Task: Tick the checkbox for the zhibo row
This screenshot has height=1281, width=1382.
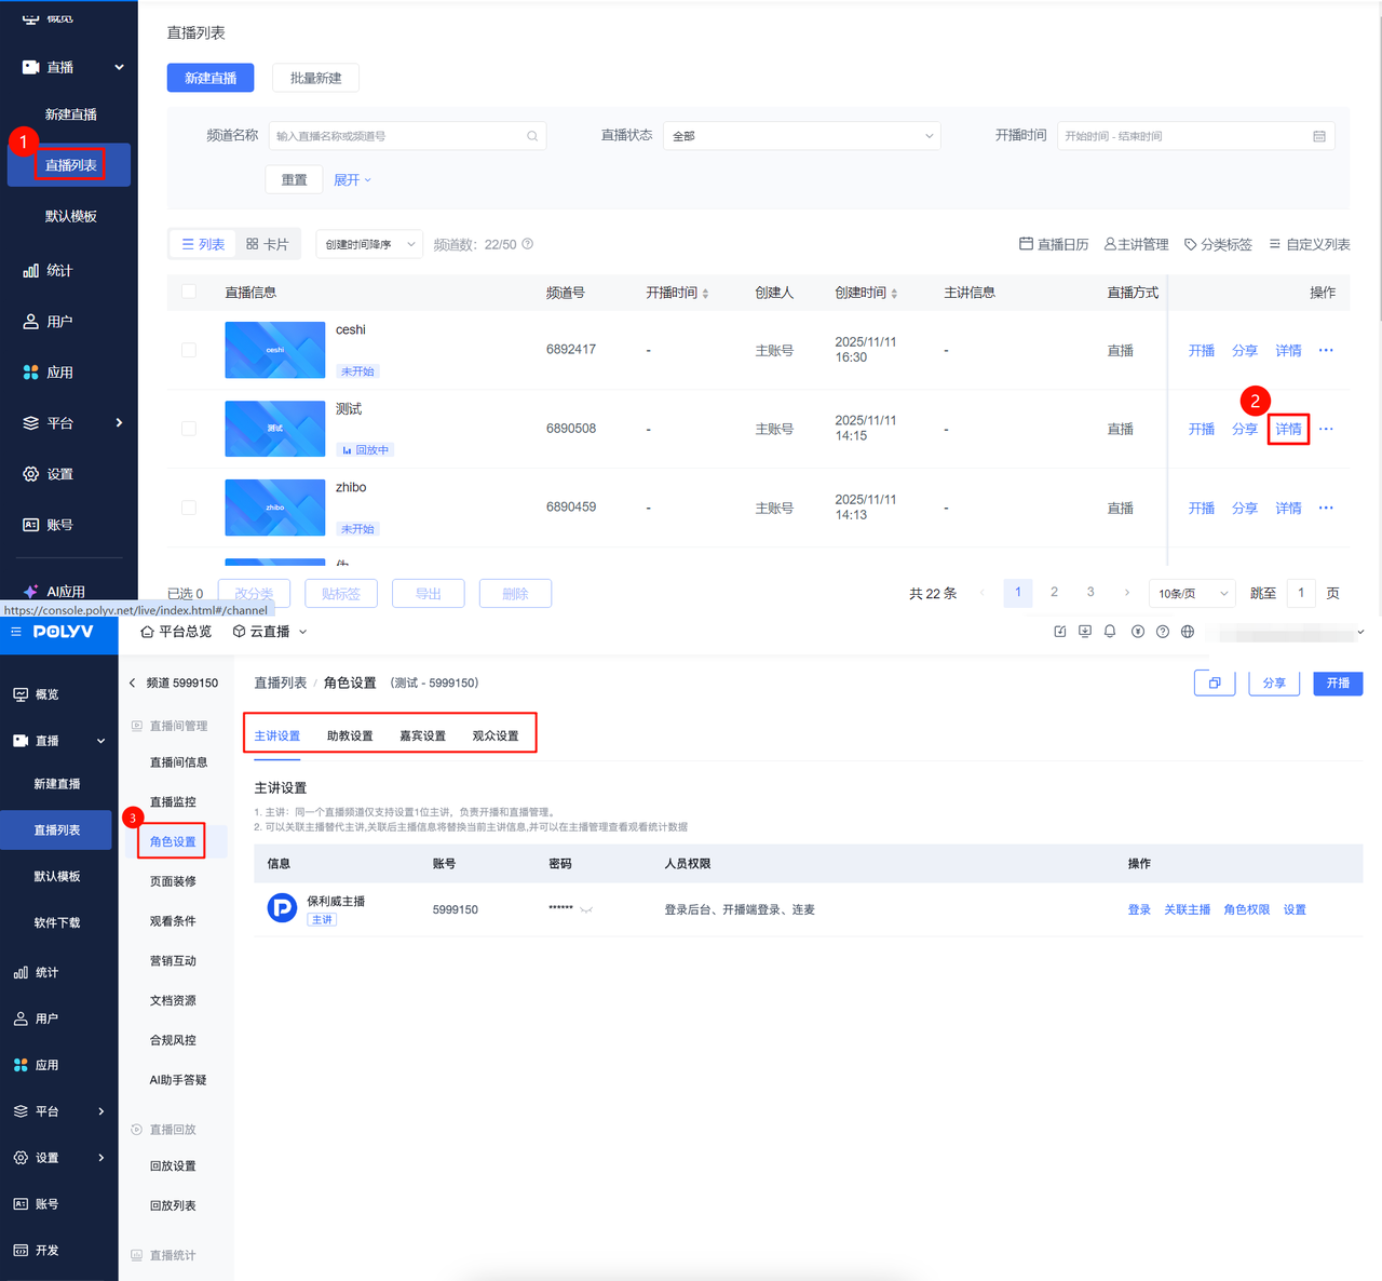Action: pos(189,507)
